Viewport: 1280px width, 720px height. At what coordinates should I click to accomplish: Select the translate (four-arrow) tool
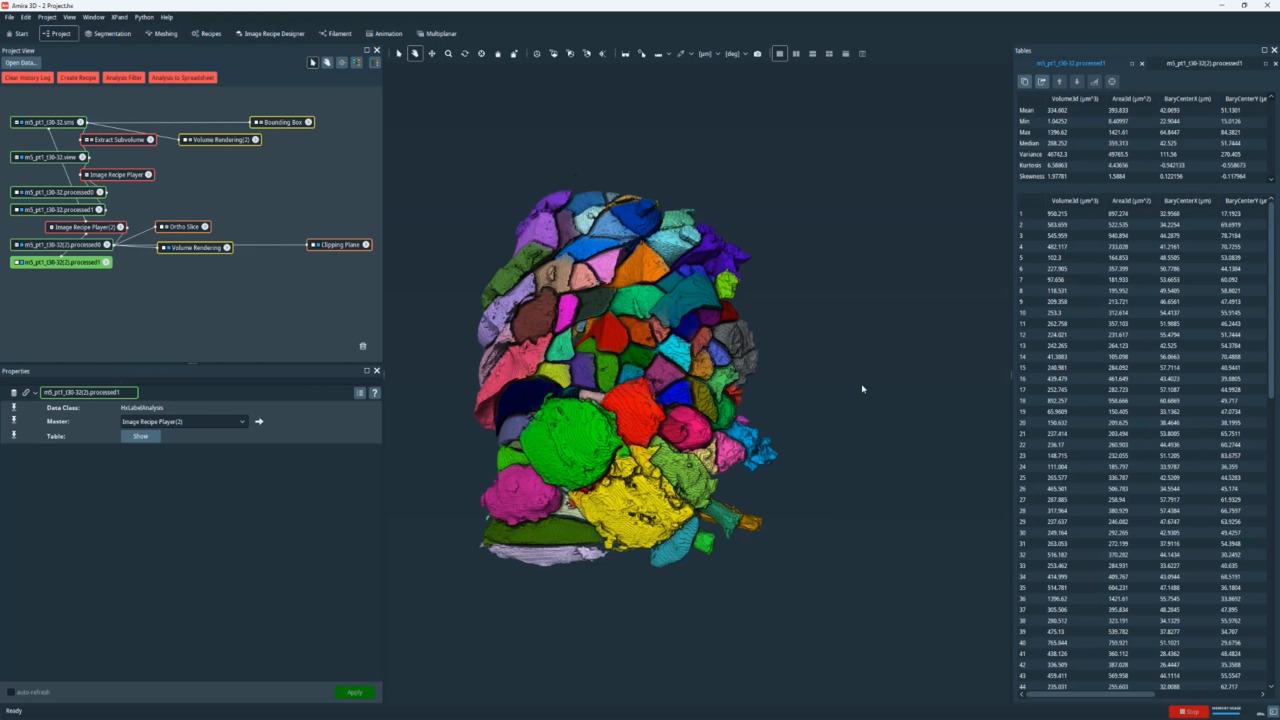point(432,54)
